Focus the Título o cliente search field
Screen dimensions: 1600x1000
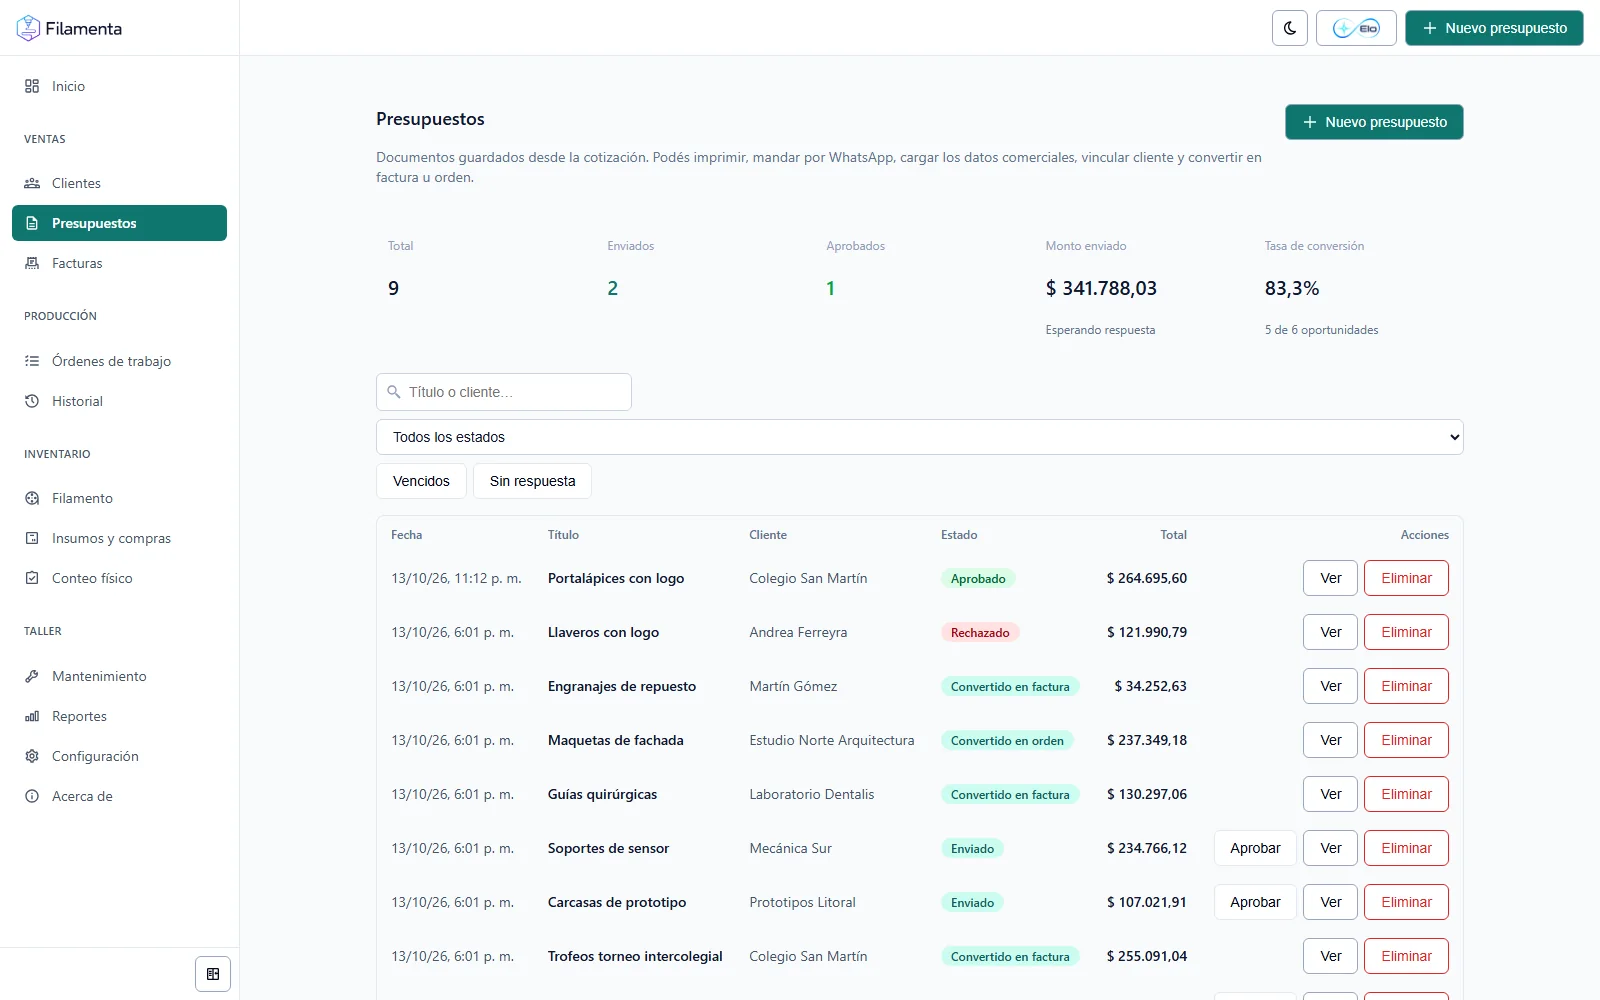coord(504,392)
